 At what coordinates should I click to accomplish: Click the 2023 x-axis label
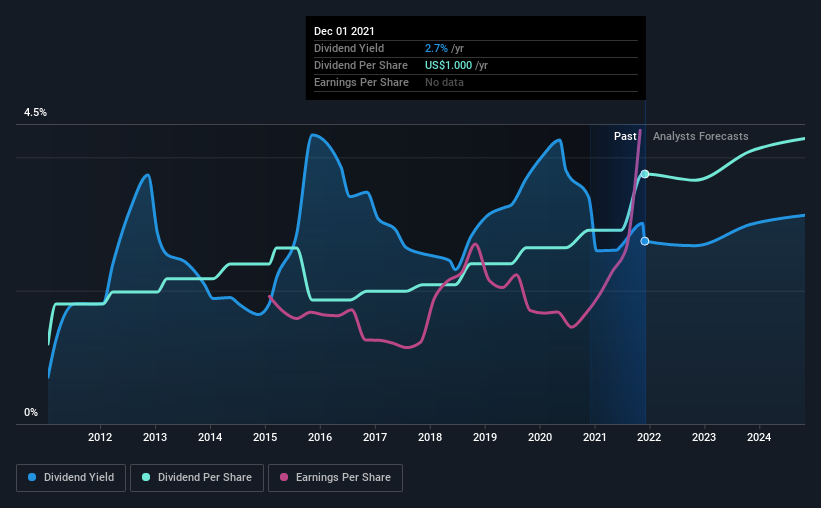[704, 437]
